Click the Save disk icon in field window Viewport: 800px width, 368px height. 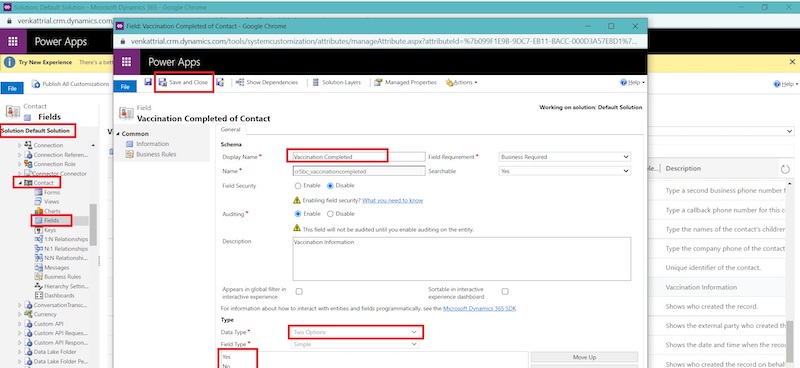tap(148, 82)
